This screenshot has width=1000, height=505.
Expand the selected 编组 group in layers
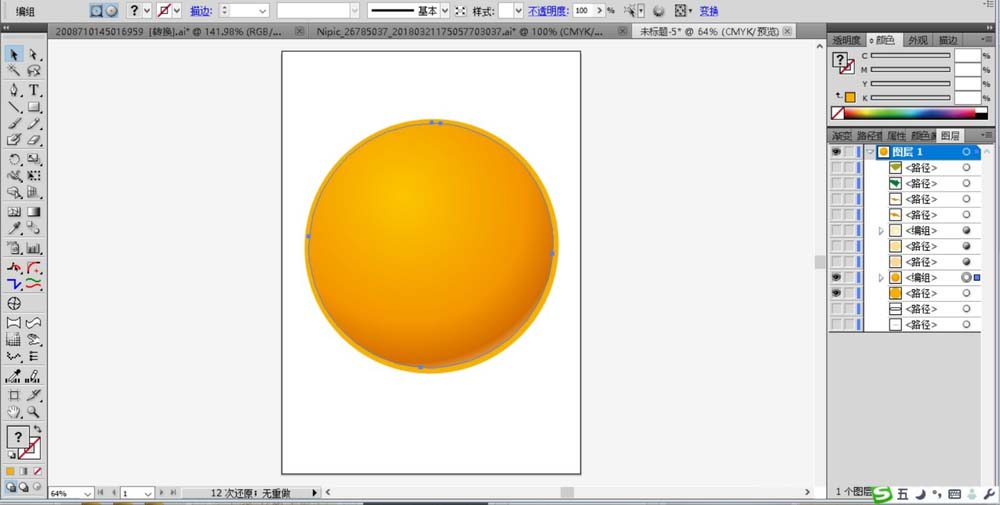tap(881, 277)
